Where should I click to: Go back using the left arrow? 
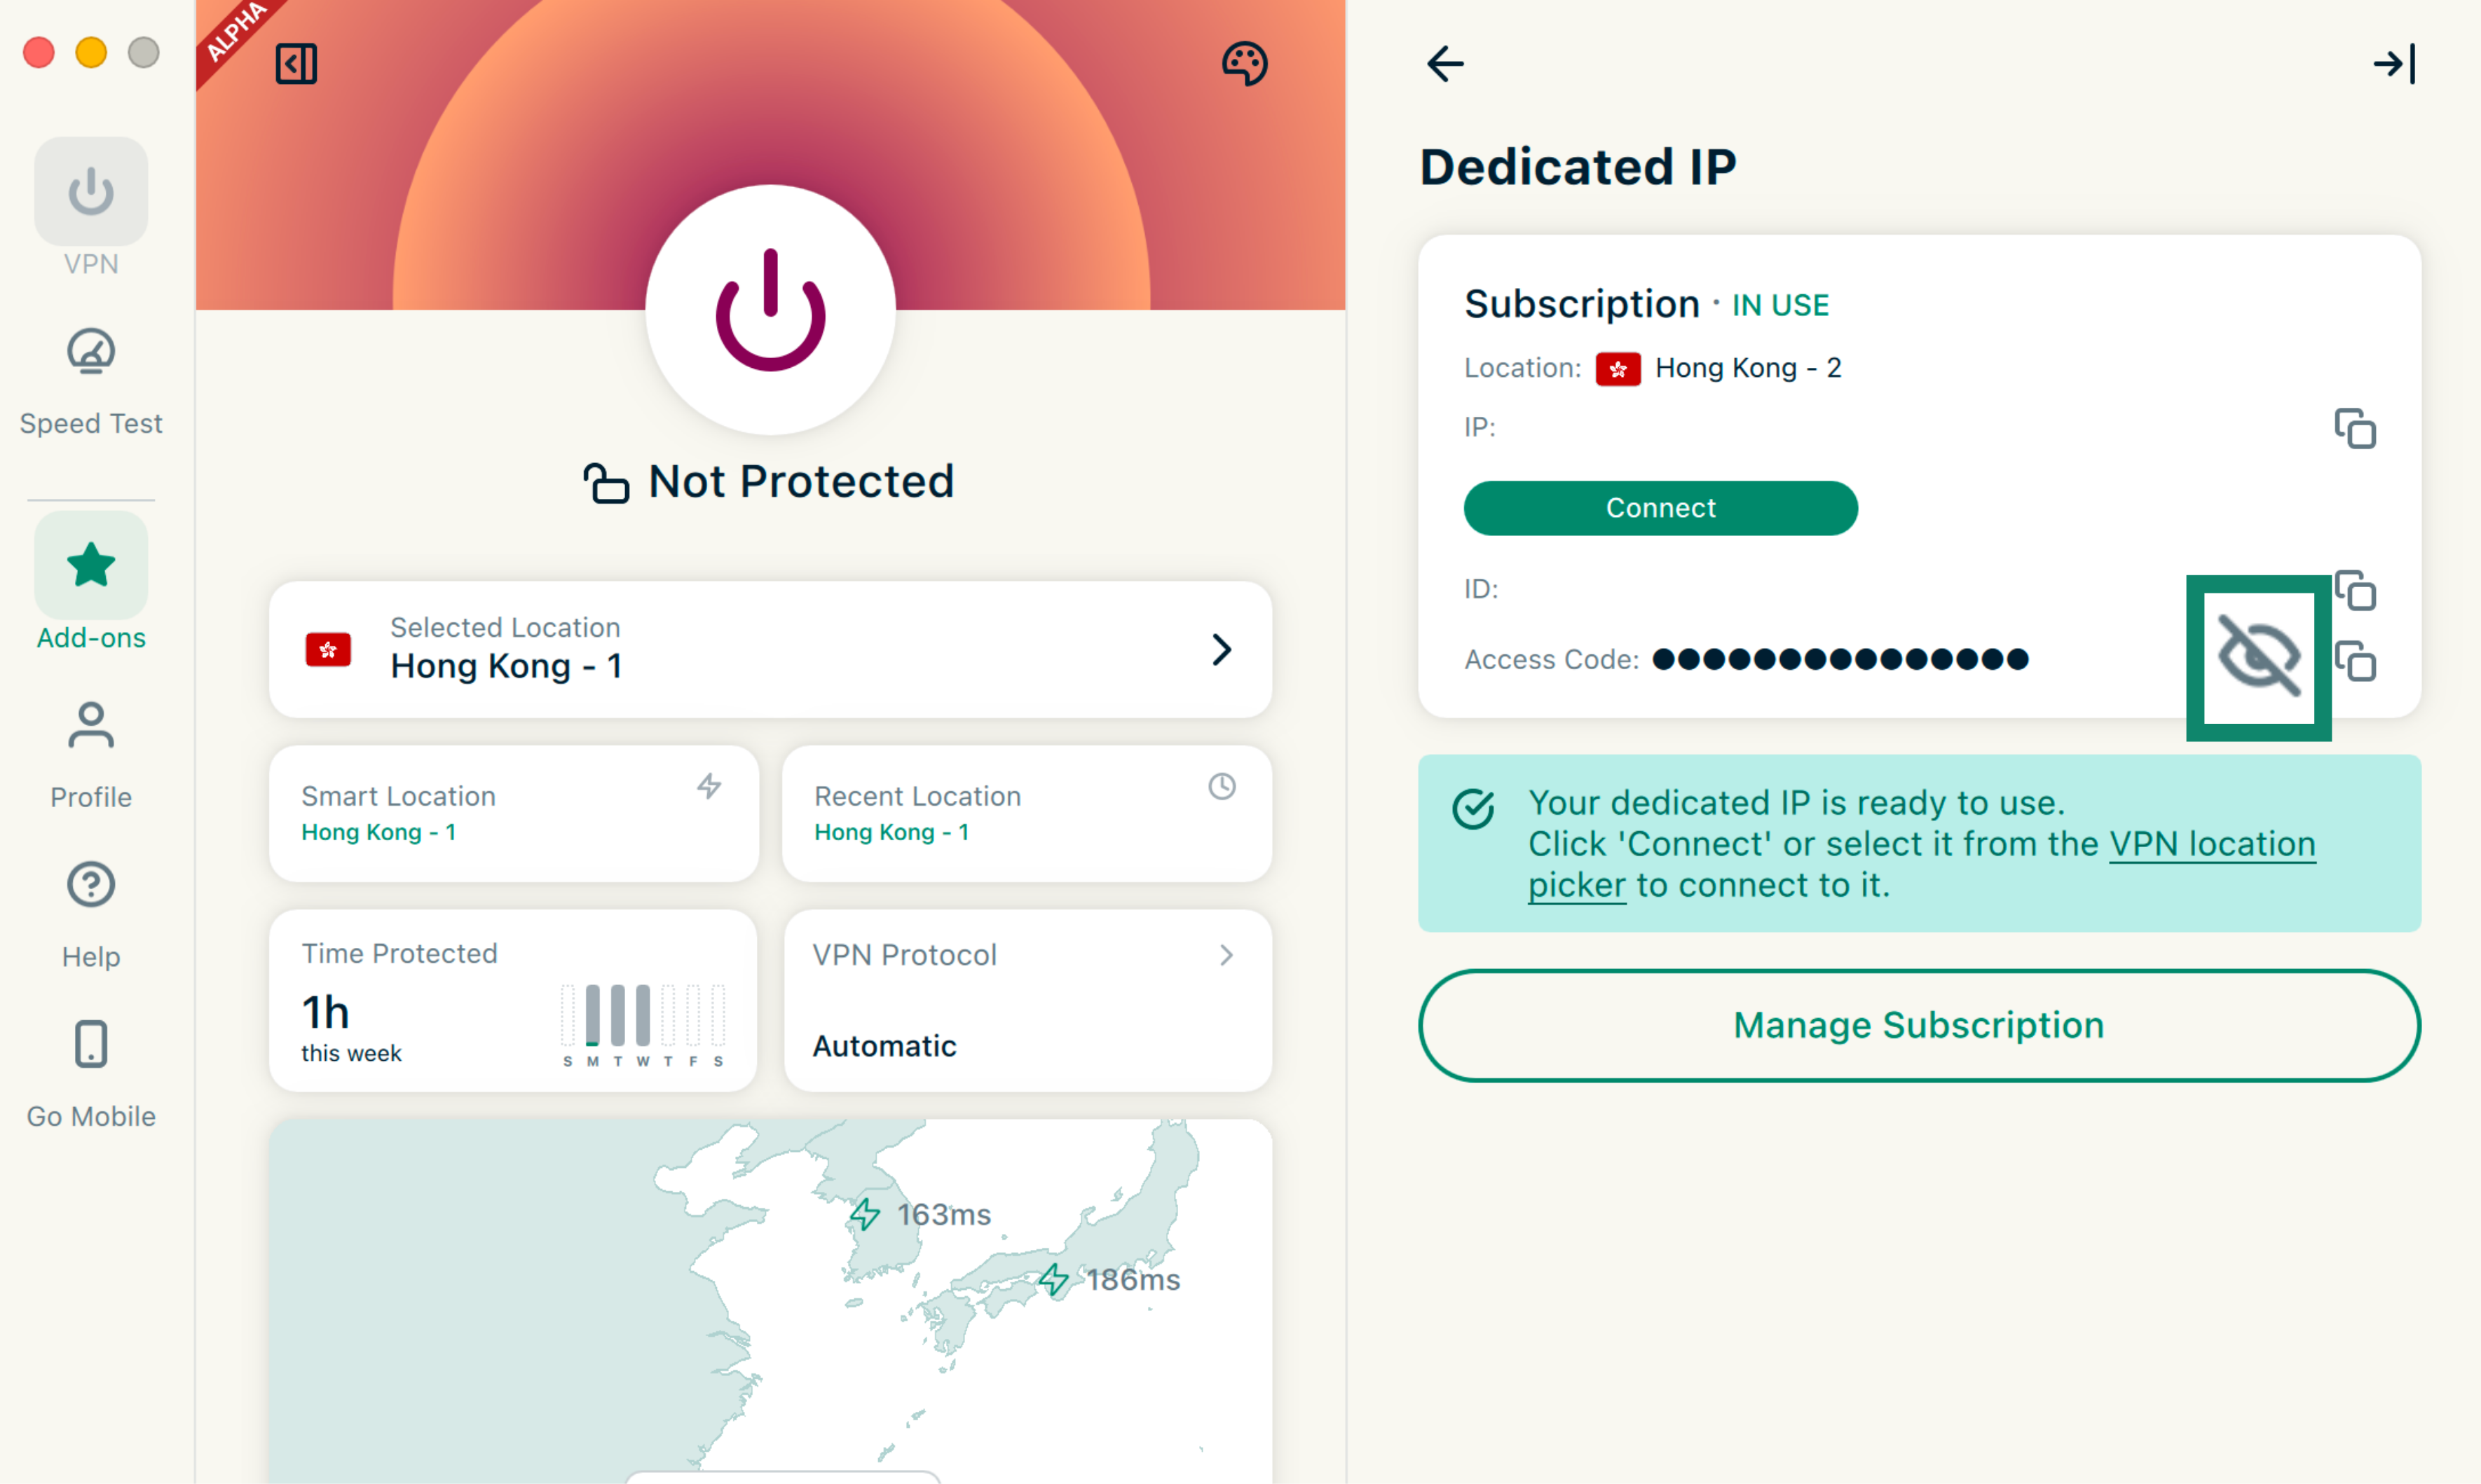[x=1445, y=64]
